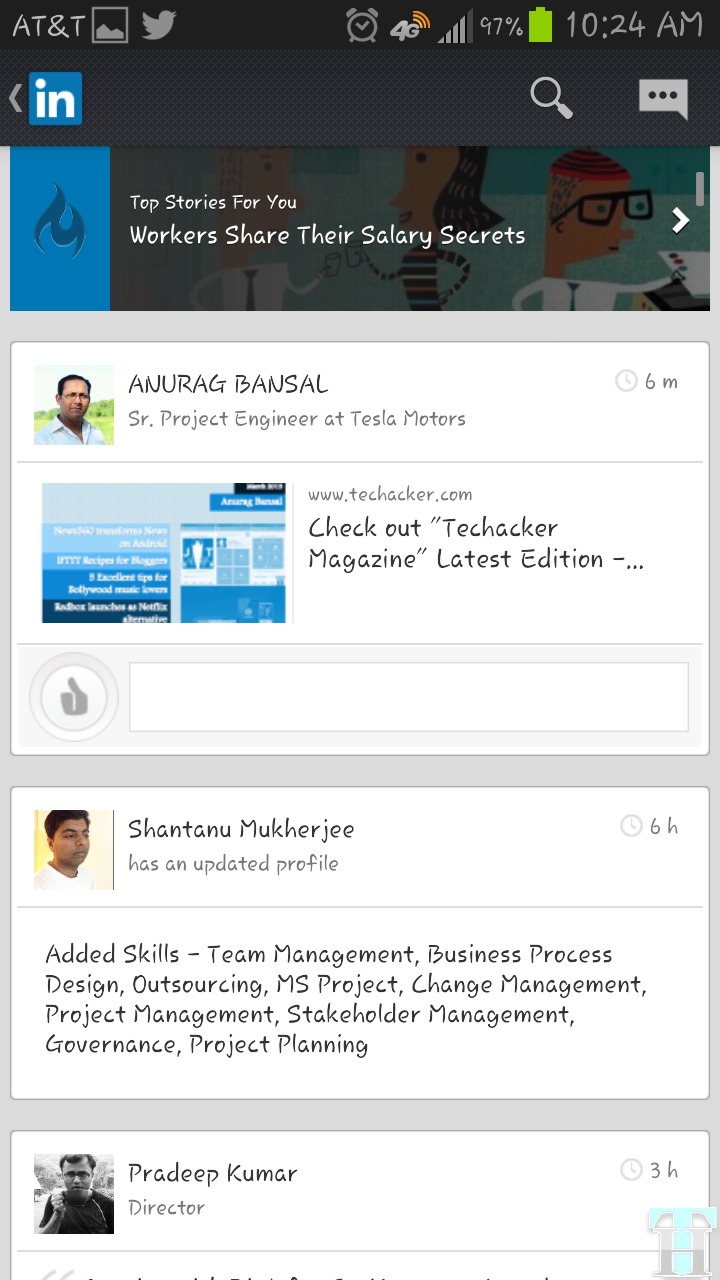Tap the picture notification icon in status bar
Screen dimensions: 720x1280
click(x=110, y=25)
